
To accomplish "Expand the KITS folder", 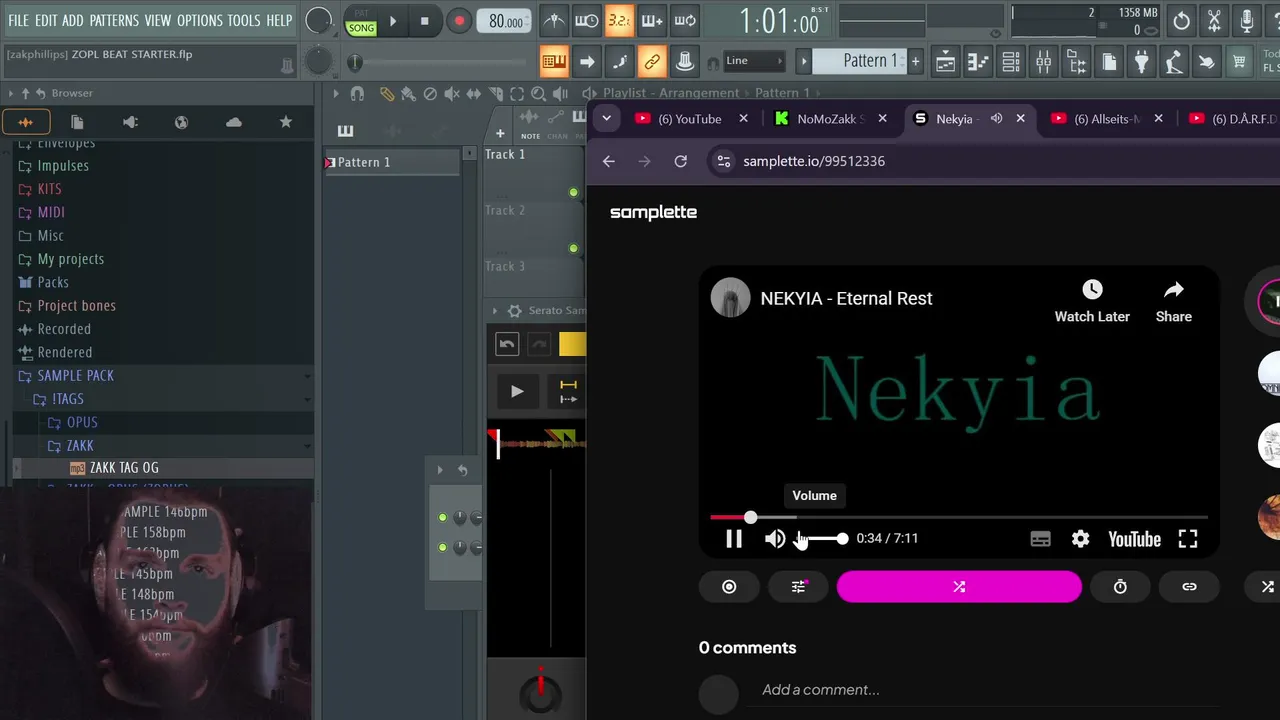I will click(x=40, y=188).
